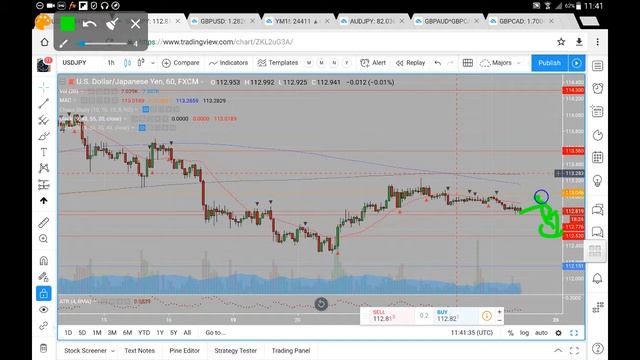The image size is (640, 360).
Task: Open the candlestick chart style selector
Action: [x=127, y=63]
